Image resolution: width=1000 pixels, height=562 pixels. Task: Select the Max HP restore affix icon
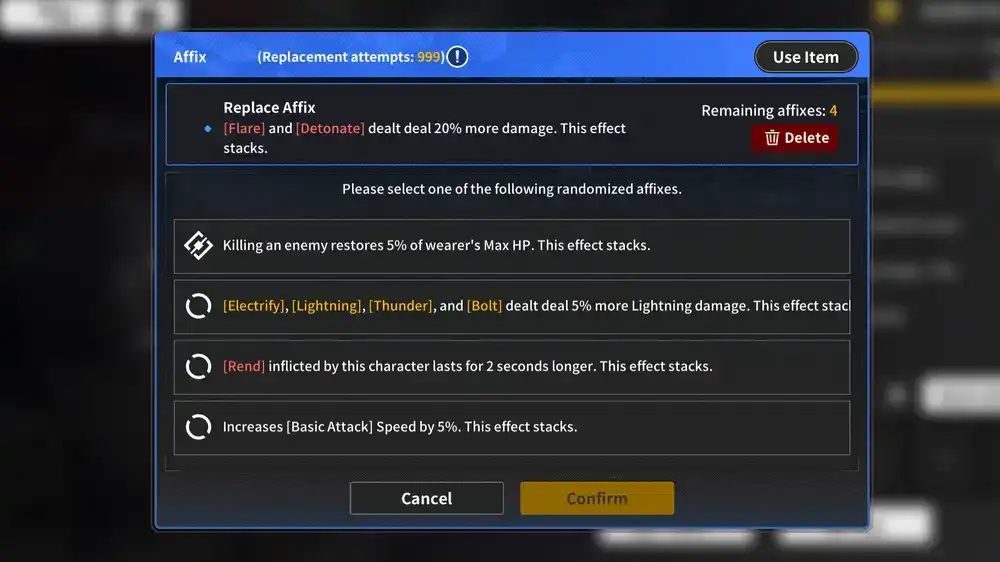pyautogui.click(x=198, y=246)
